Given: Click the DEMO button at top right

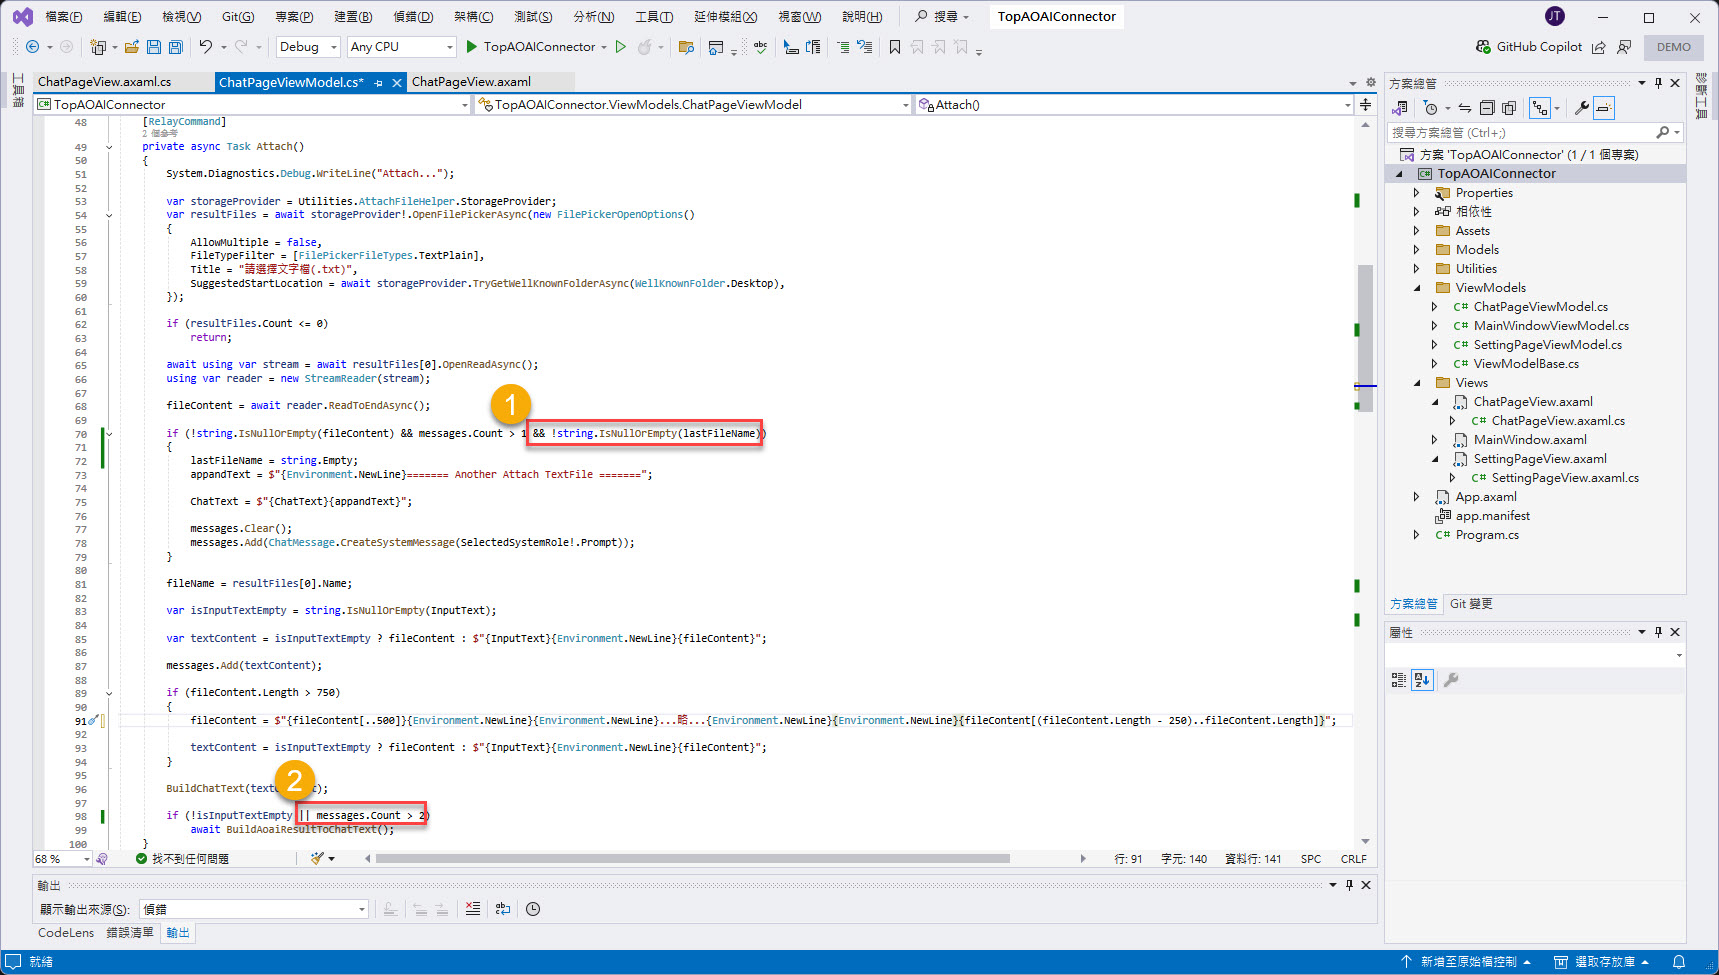Looking at the screenshot, I should pos(1673,47).
